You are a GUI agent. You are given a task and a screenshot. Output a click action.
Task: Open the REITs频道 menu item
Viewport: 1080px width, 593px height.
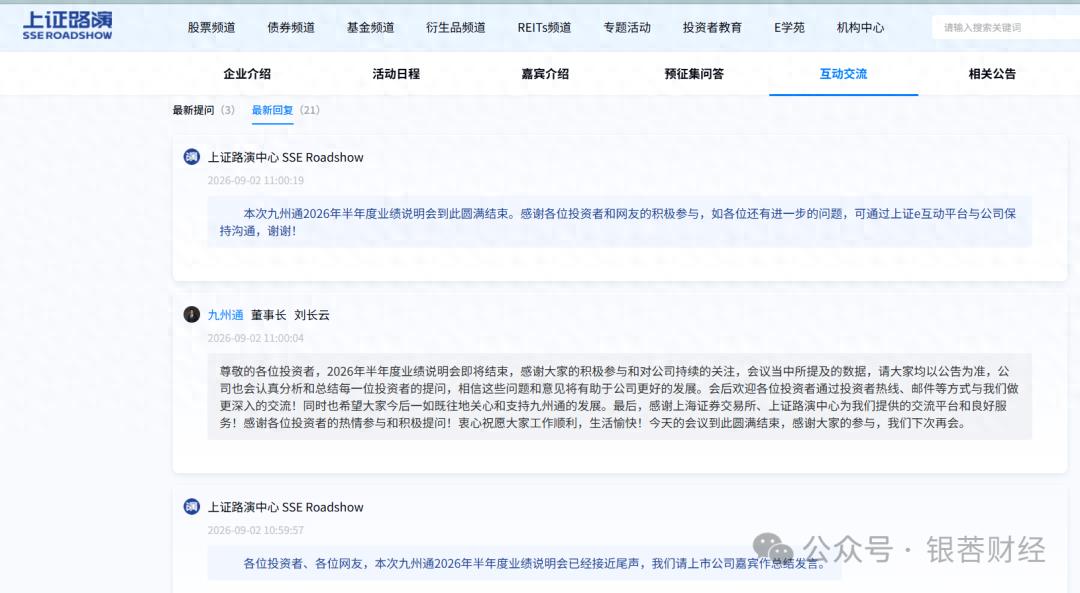544,28
